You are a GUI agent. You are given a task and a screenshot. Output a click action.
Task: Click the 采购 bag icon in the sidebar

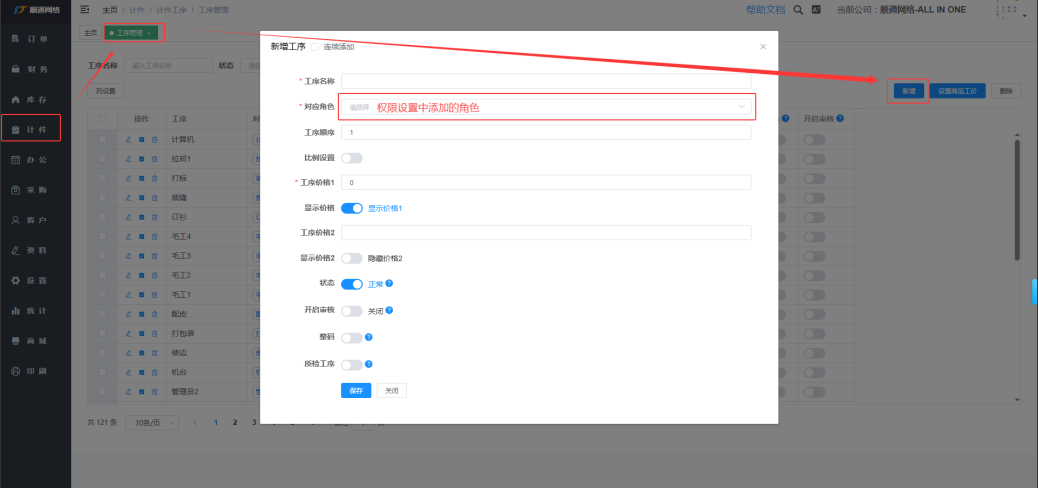[x=16, y=190]
